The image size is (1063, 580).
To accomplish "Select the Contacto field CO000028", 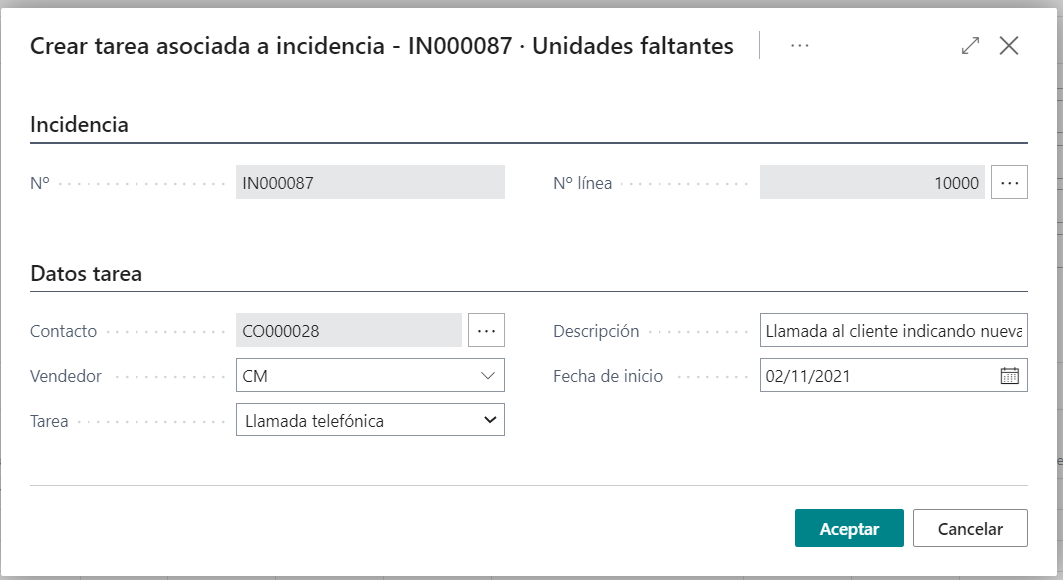I will point(348,330).
